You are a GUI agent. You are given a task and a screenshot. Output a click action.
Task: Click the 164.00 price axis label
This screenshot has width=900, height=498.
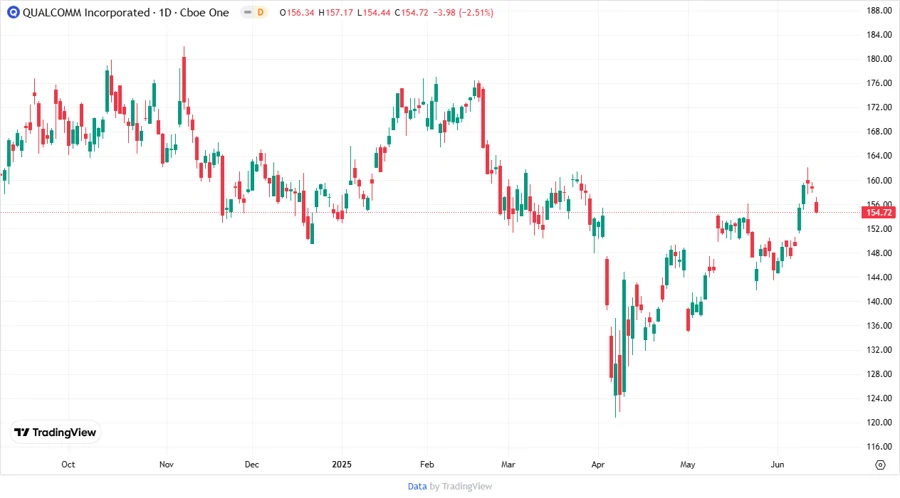pyautogui.click(x=879, y=155)
